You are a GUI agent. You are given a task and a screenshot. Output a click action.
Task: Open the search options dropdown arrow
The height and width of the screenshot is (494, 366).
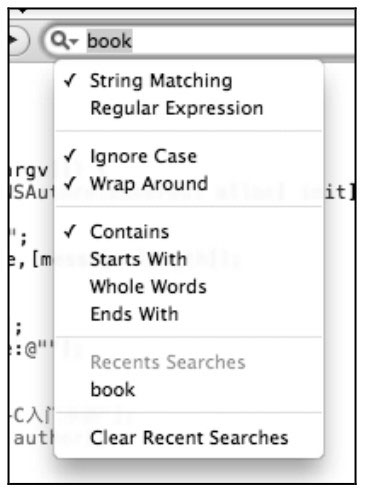click(x=74, y=42)
